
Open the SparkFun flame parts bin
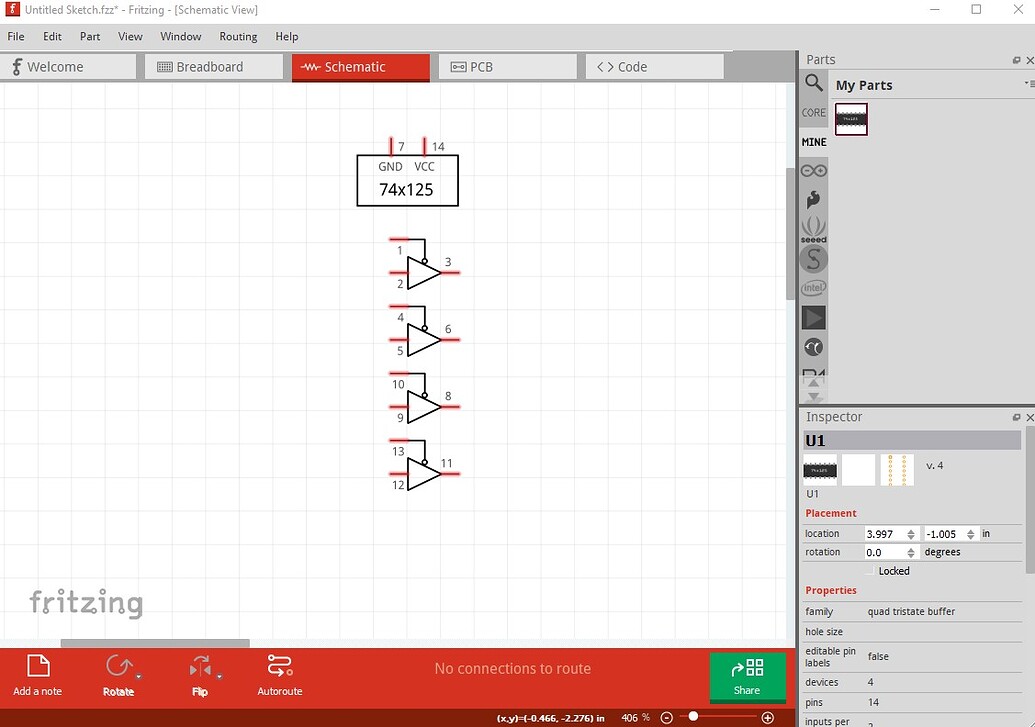[x=813, y=199]
